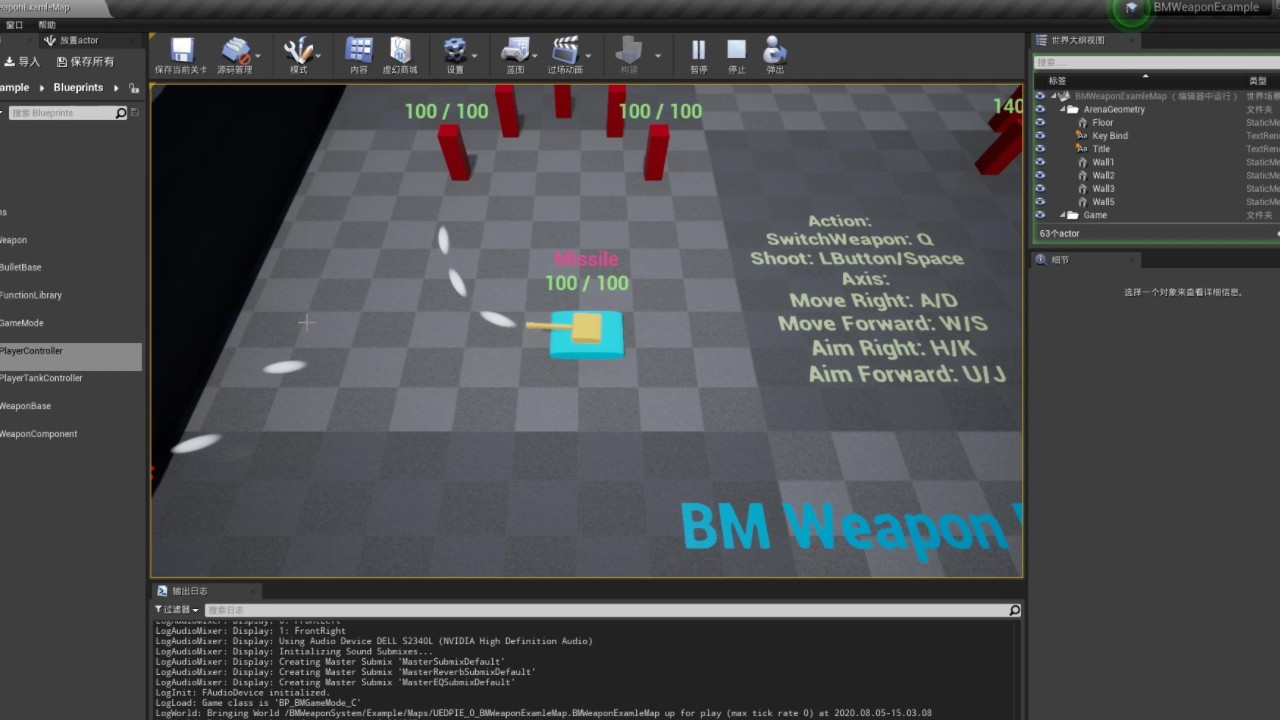Select the PlayerController blueprint item
This screenshot has width=1280, height=720.
pos(70,352)
